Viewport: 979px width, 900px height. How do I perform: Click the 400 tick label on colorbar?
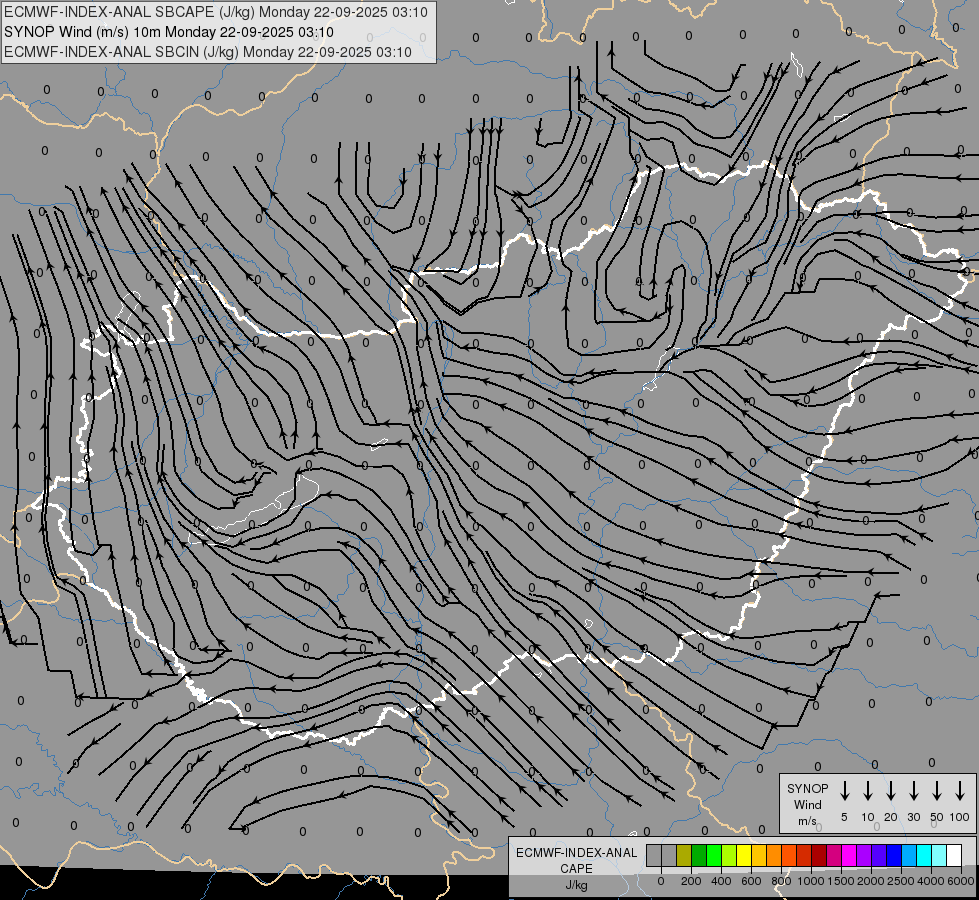[x=721, y=881]
